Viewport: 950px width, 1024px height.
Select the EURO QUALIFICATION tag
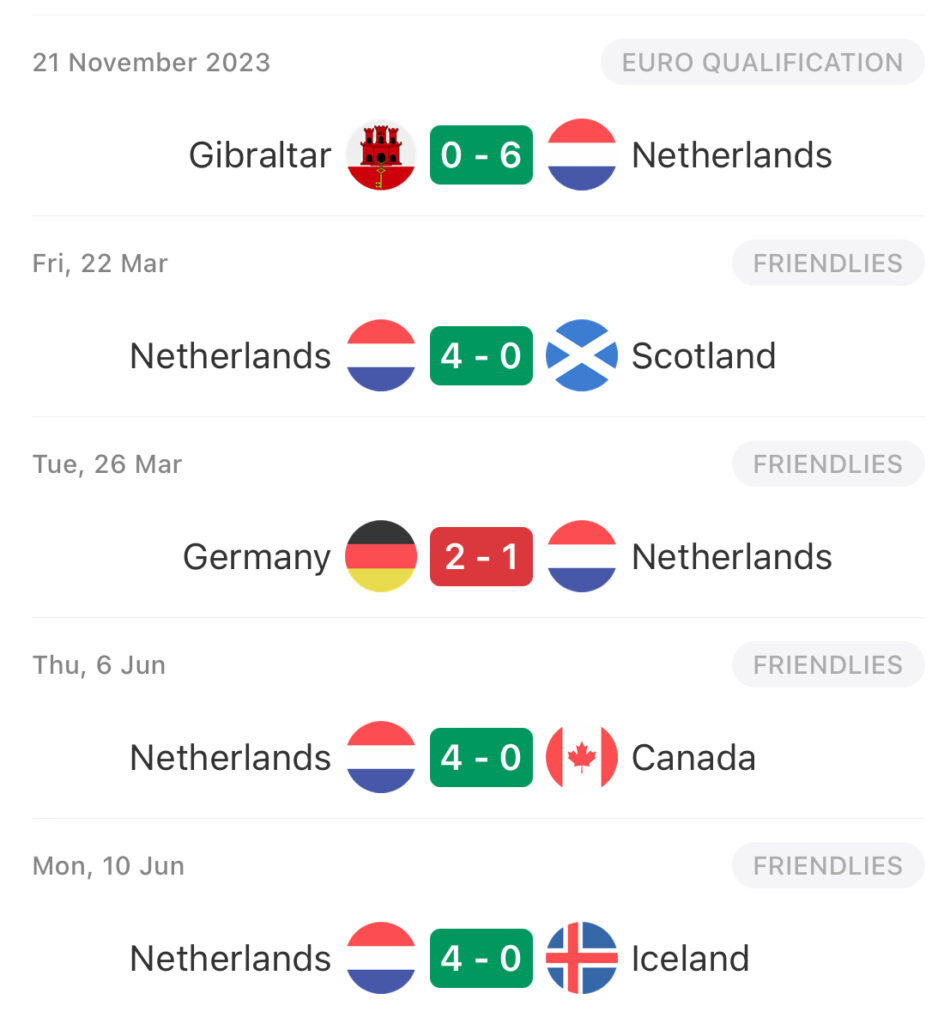[762, 62]
